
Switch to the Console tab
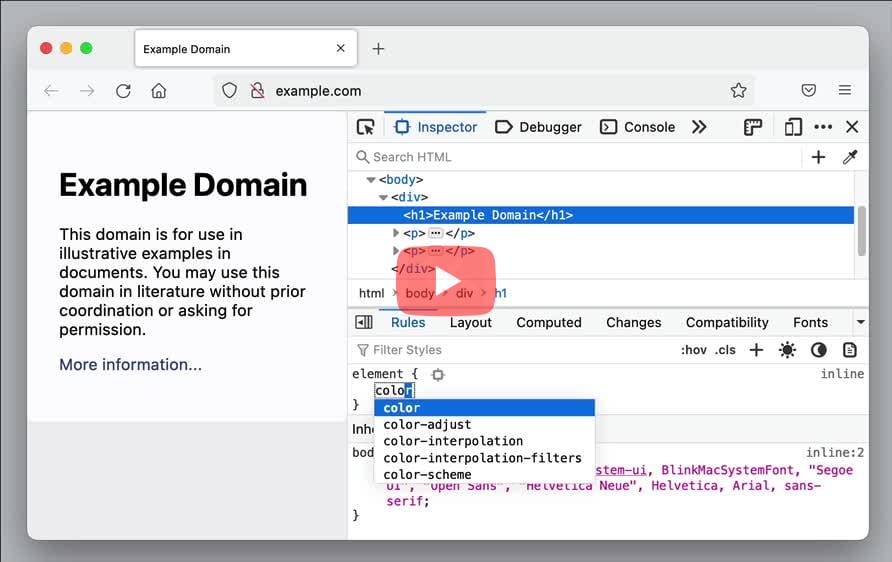(x=638, y=127)
